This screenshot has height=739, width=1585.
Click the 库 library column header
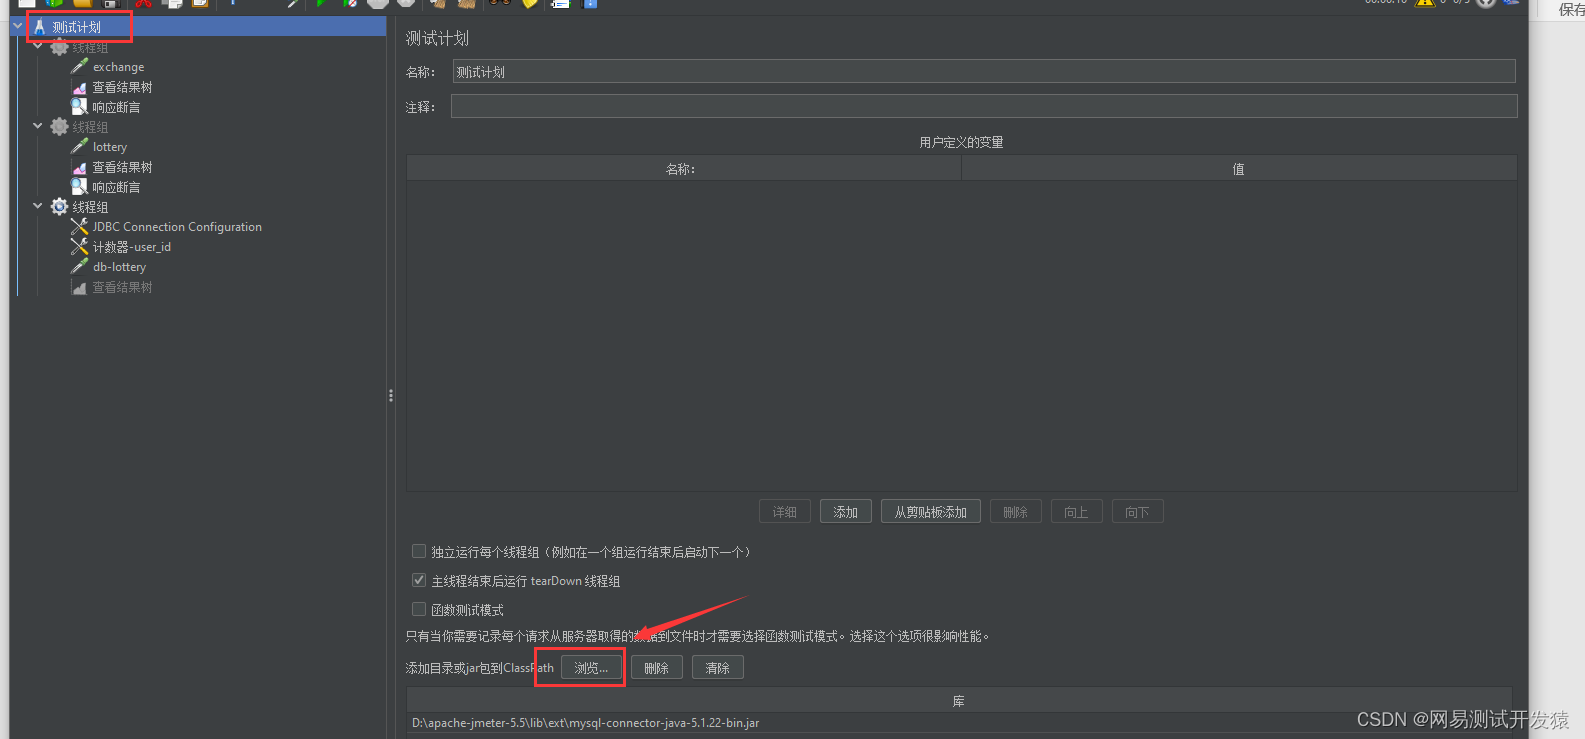click(x=959, y=701)
